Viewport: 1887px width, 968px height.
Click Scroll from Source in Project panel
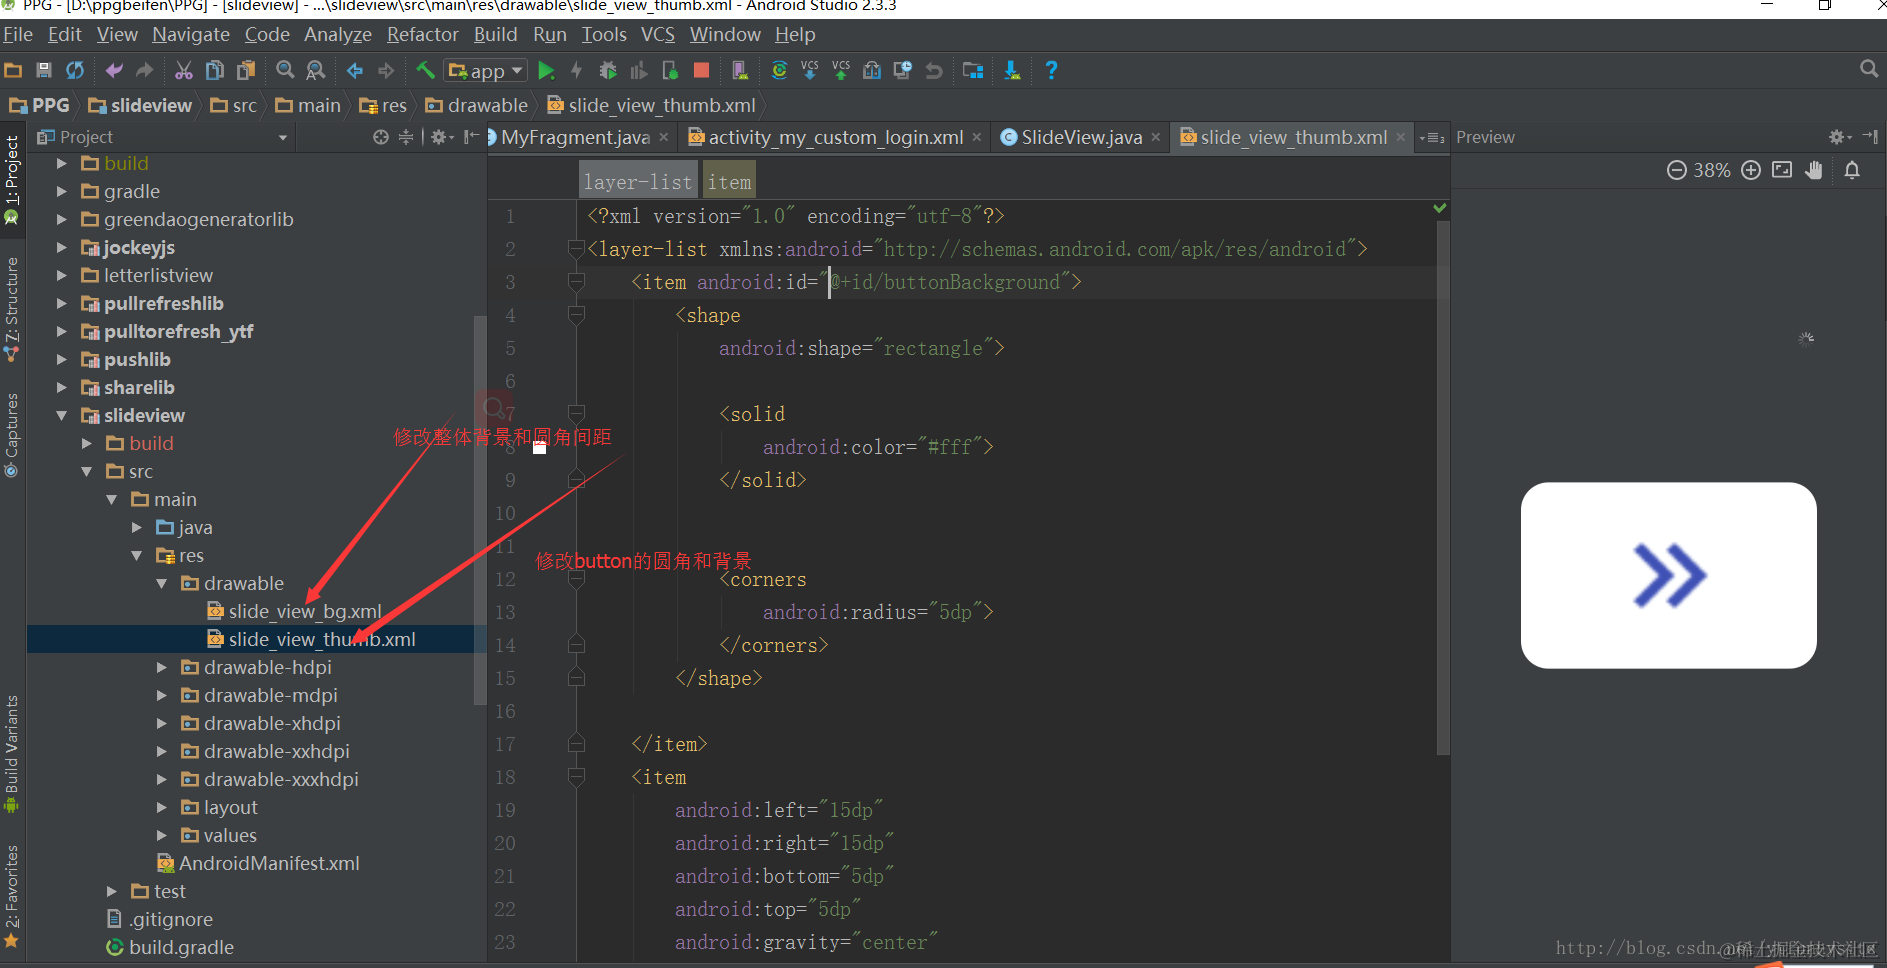(x=381, y=137)
